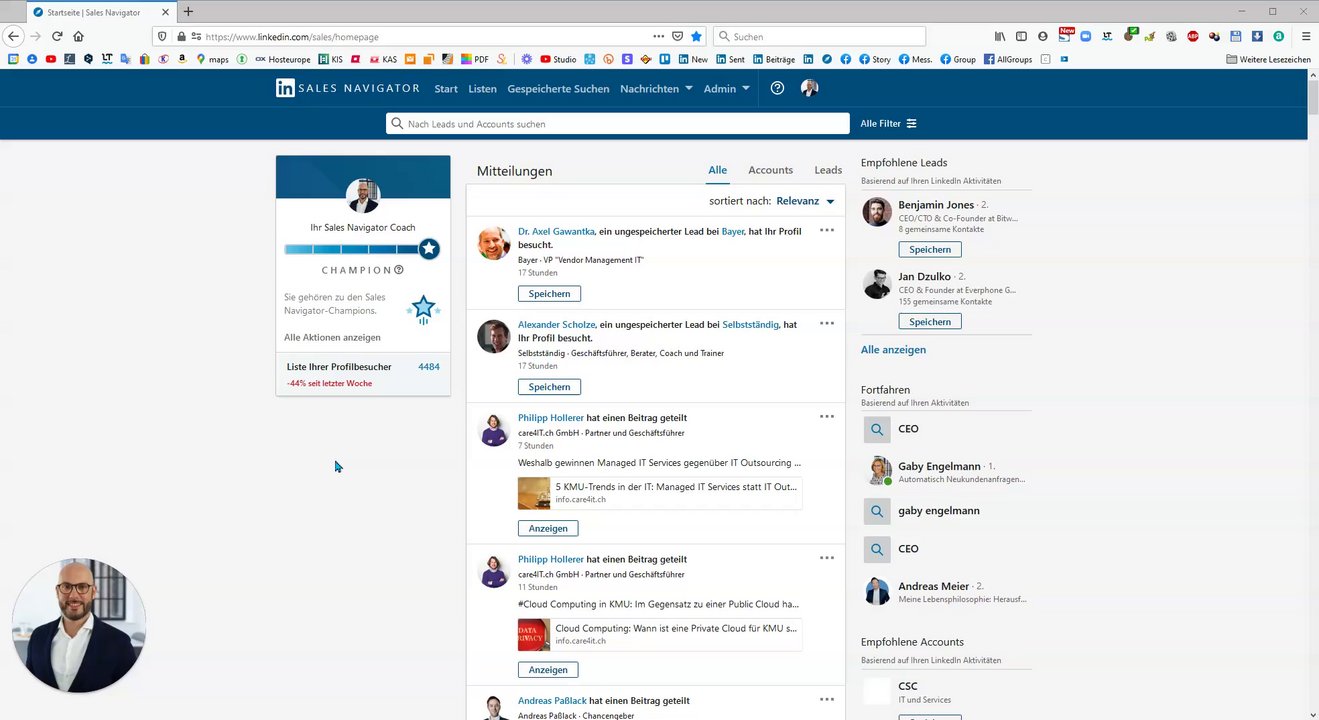Open Listen in navigation bar
This screenshot has width=1319, height=720.
(x=482, y=89)
